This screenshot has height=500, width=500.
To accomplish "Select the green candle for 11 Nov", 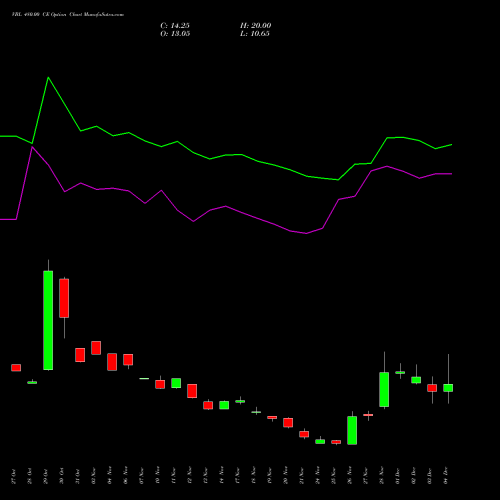I will click(x=176, y=383).
